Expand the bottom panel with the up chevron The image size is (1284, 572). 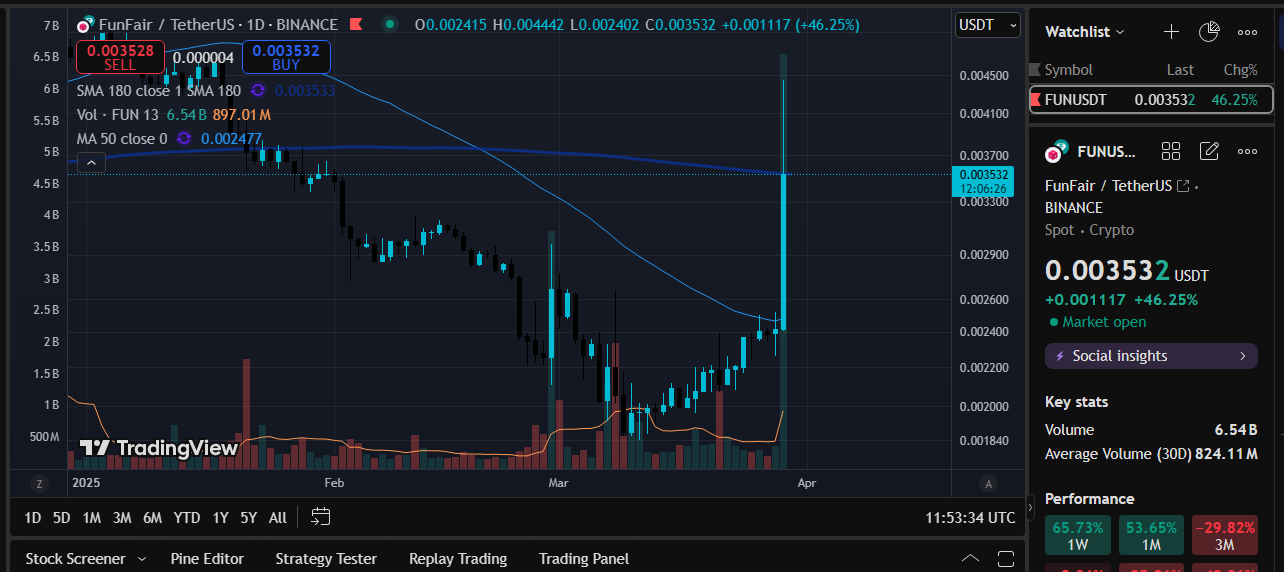click(970, 558)
